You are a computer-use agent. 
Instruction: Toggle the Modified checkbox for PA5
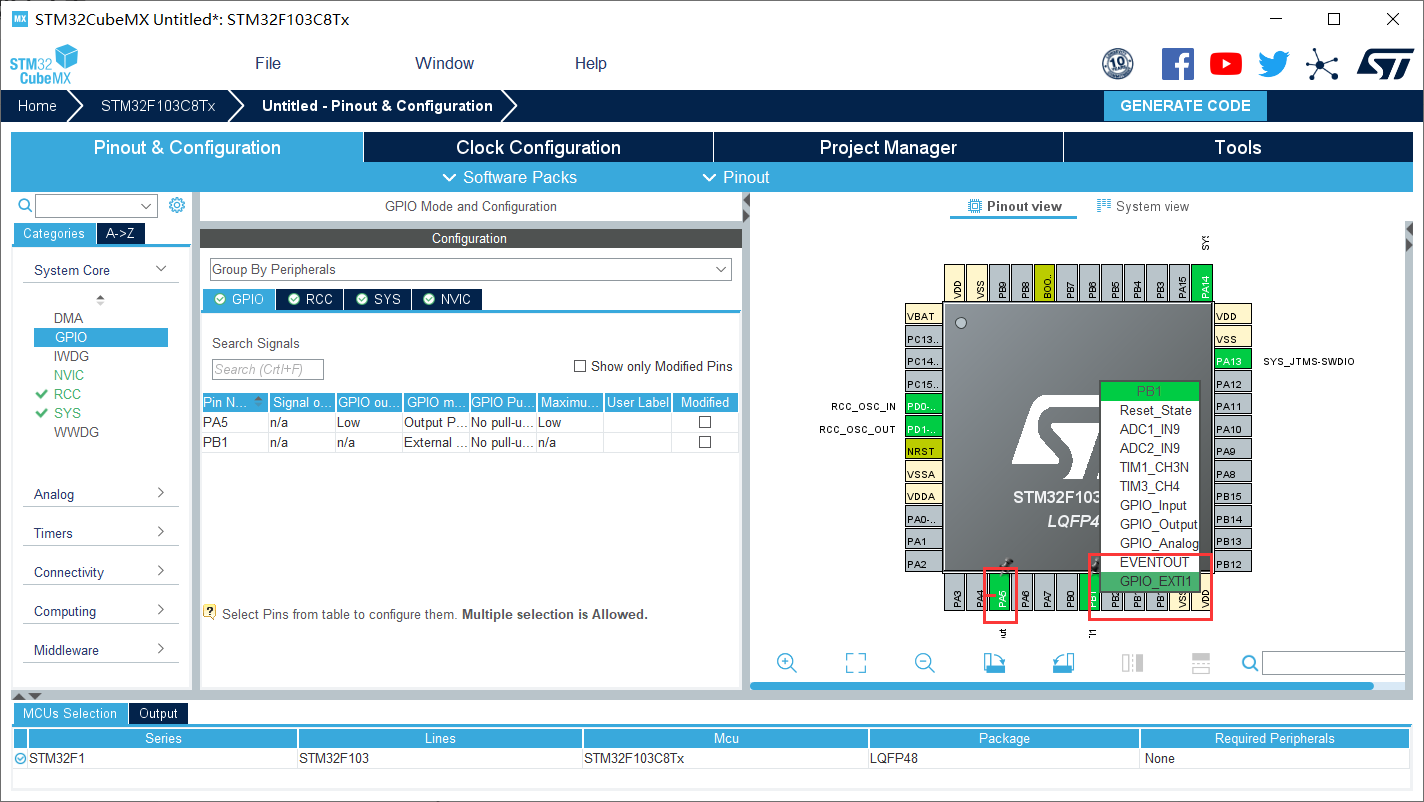coord(705,422)
